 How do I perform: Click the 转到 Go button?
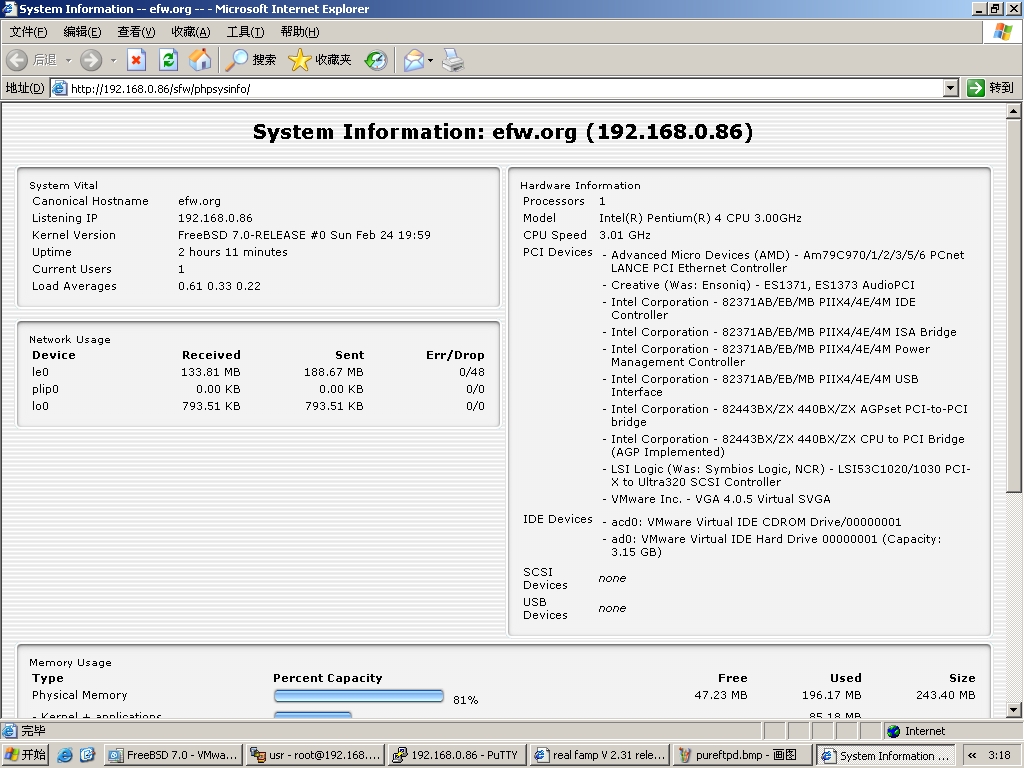991,88
